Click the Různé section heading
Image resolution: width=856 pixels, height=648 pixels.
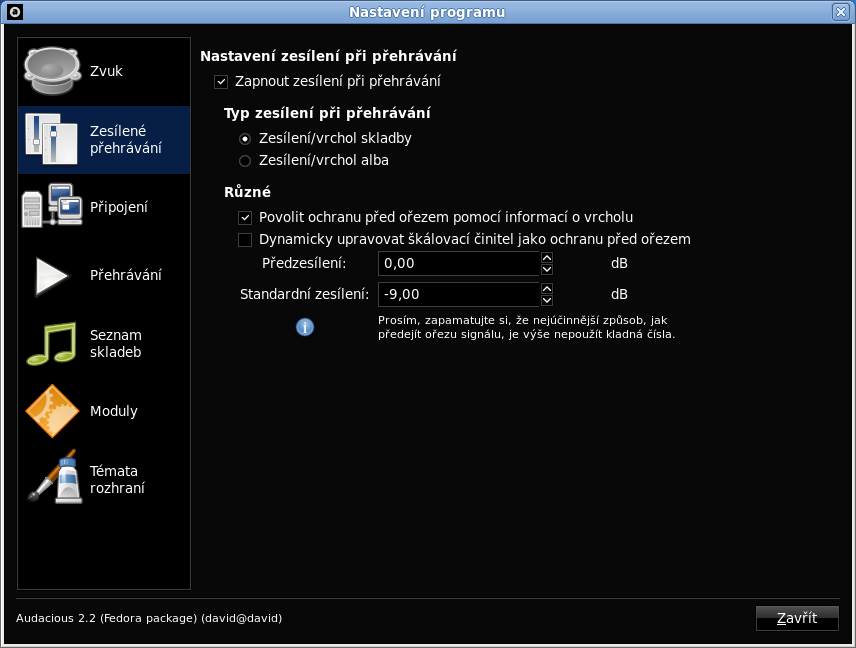[247, 192]
